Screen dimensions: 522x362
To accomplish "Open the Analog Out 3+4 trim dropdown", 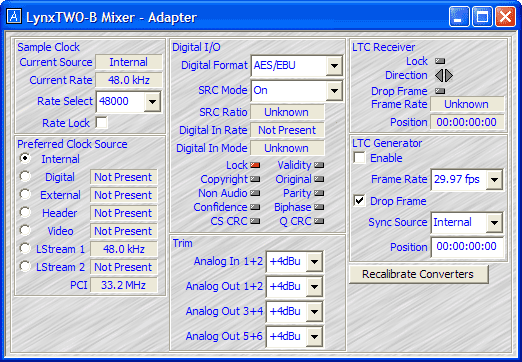I will (314, 312).
